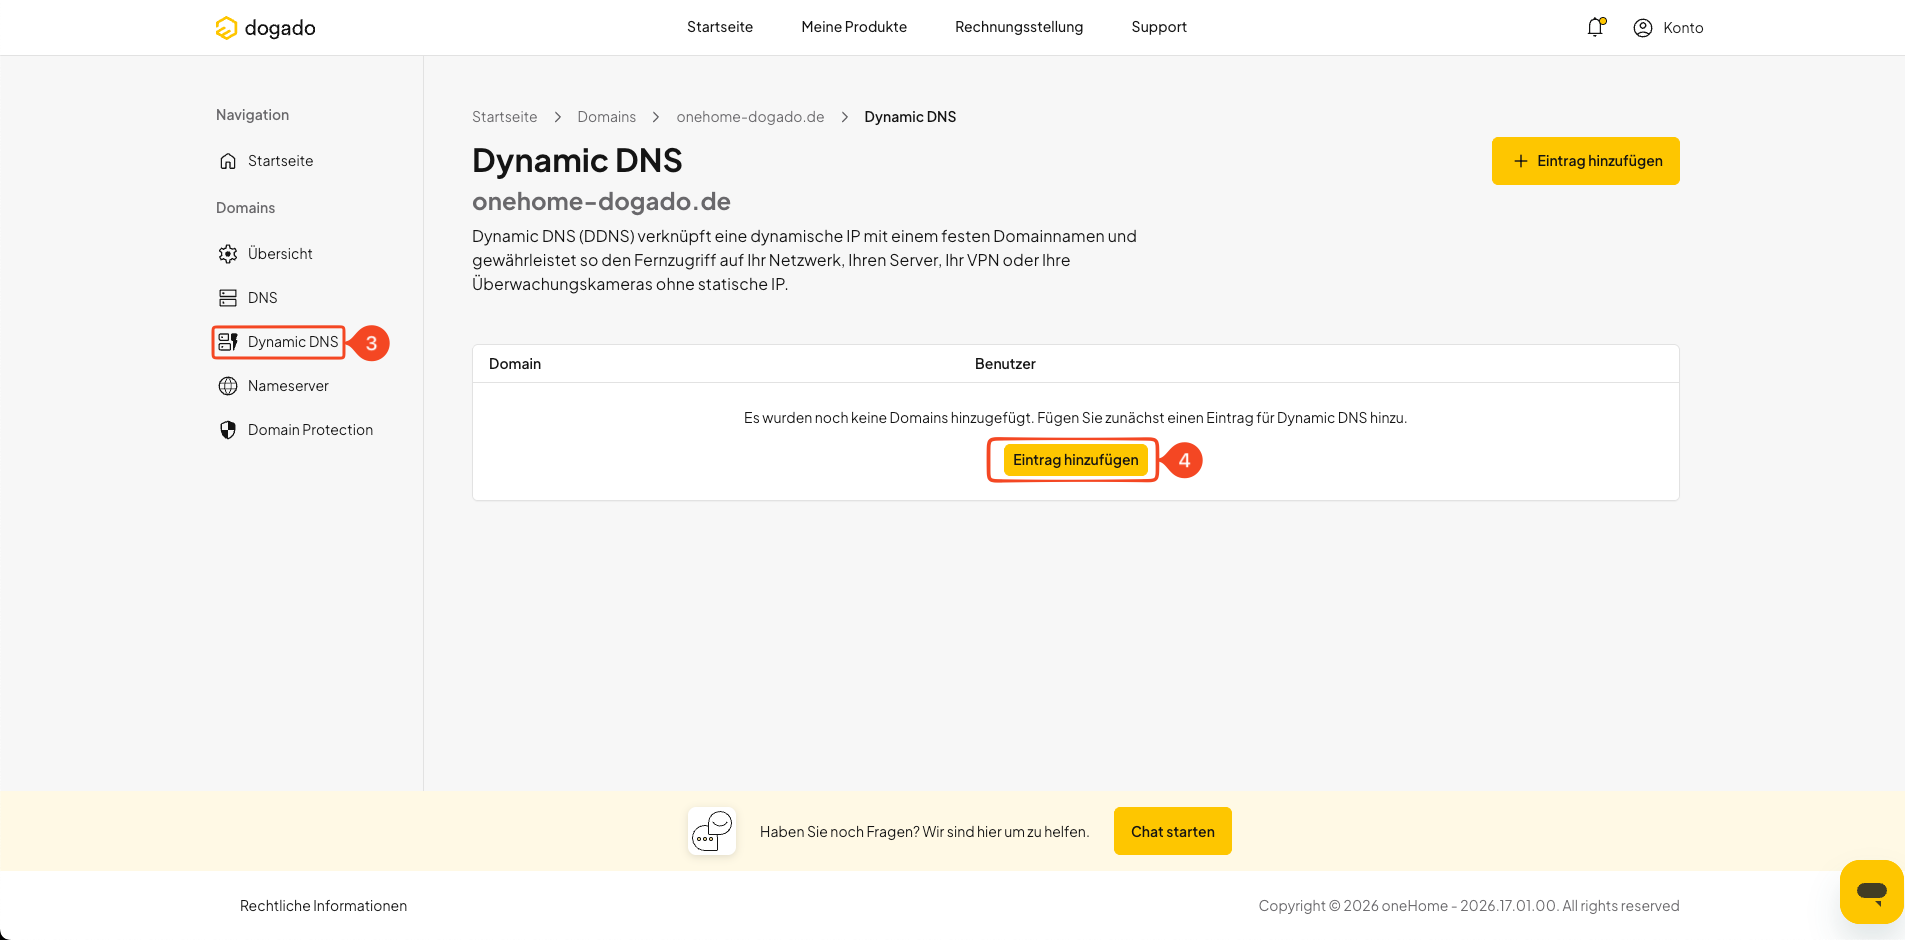Go to Startseite in sidebar
Image resolution: width=1905 pixels, height=940 pixels.
tap(281, 161)
